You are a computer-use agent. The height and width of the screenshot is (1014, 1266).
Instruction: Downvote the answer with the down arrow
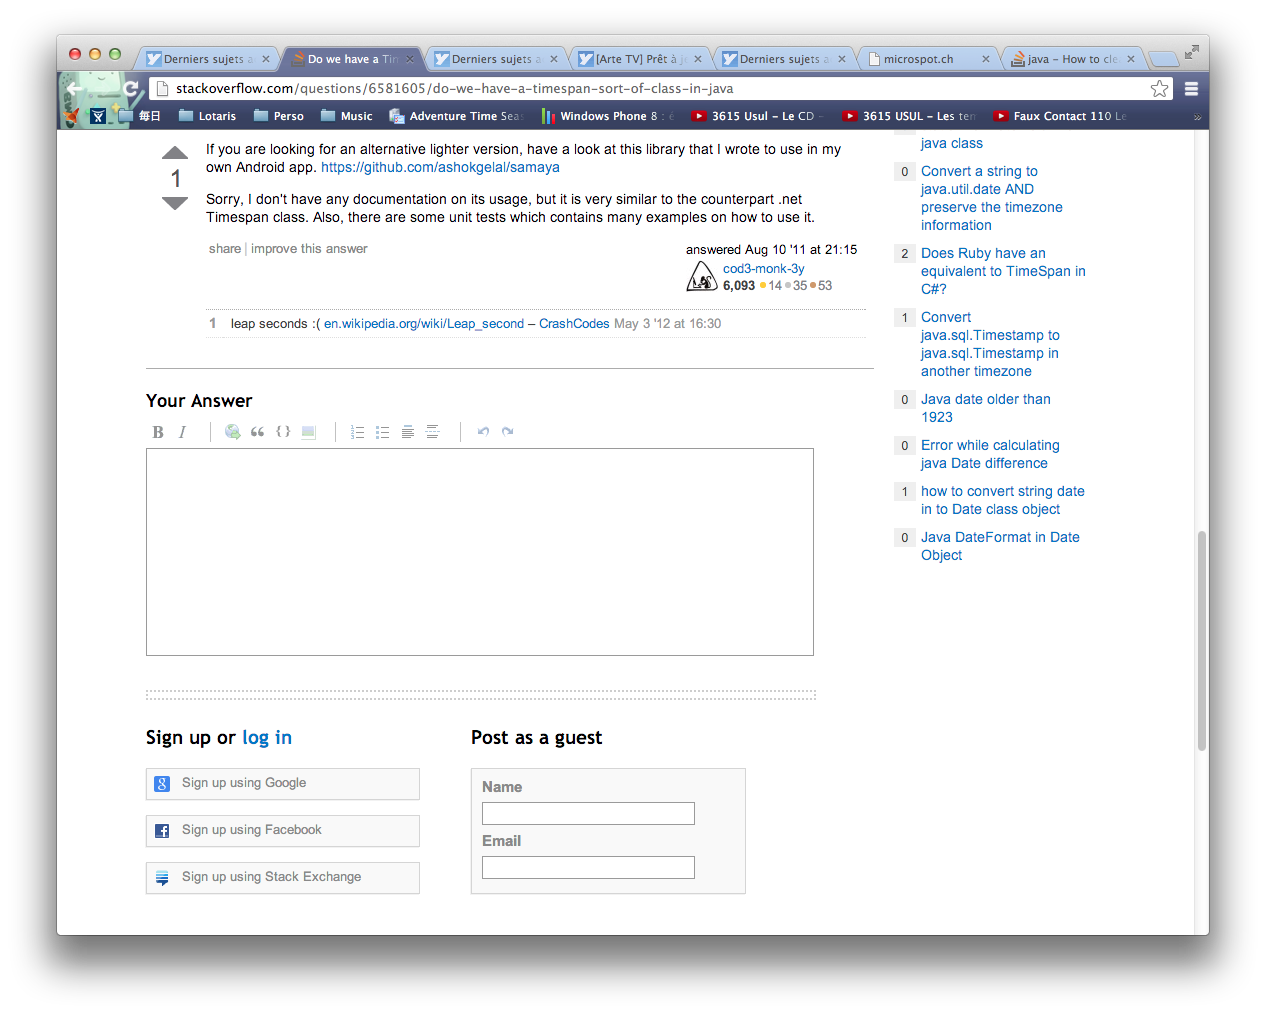(x=175, y=204)
